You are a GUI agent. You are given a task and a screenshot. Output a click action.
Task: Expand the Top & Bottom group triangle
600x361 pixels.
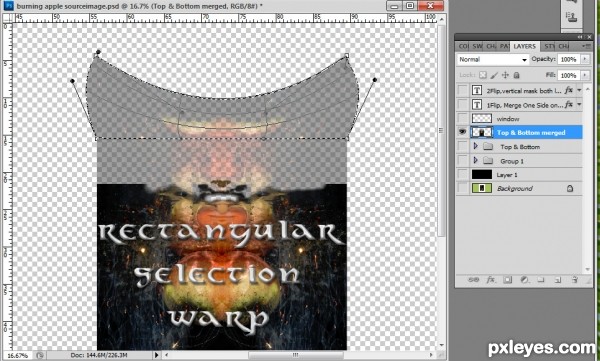[476, 146]
